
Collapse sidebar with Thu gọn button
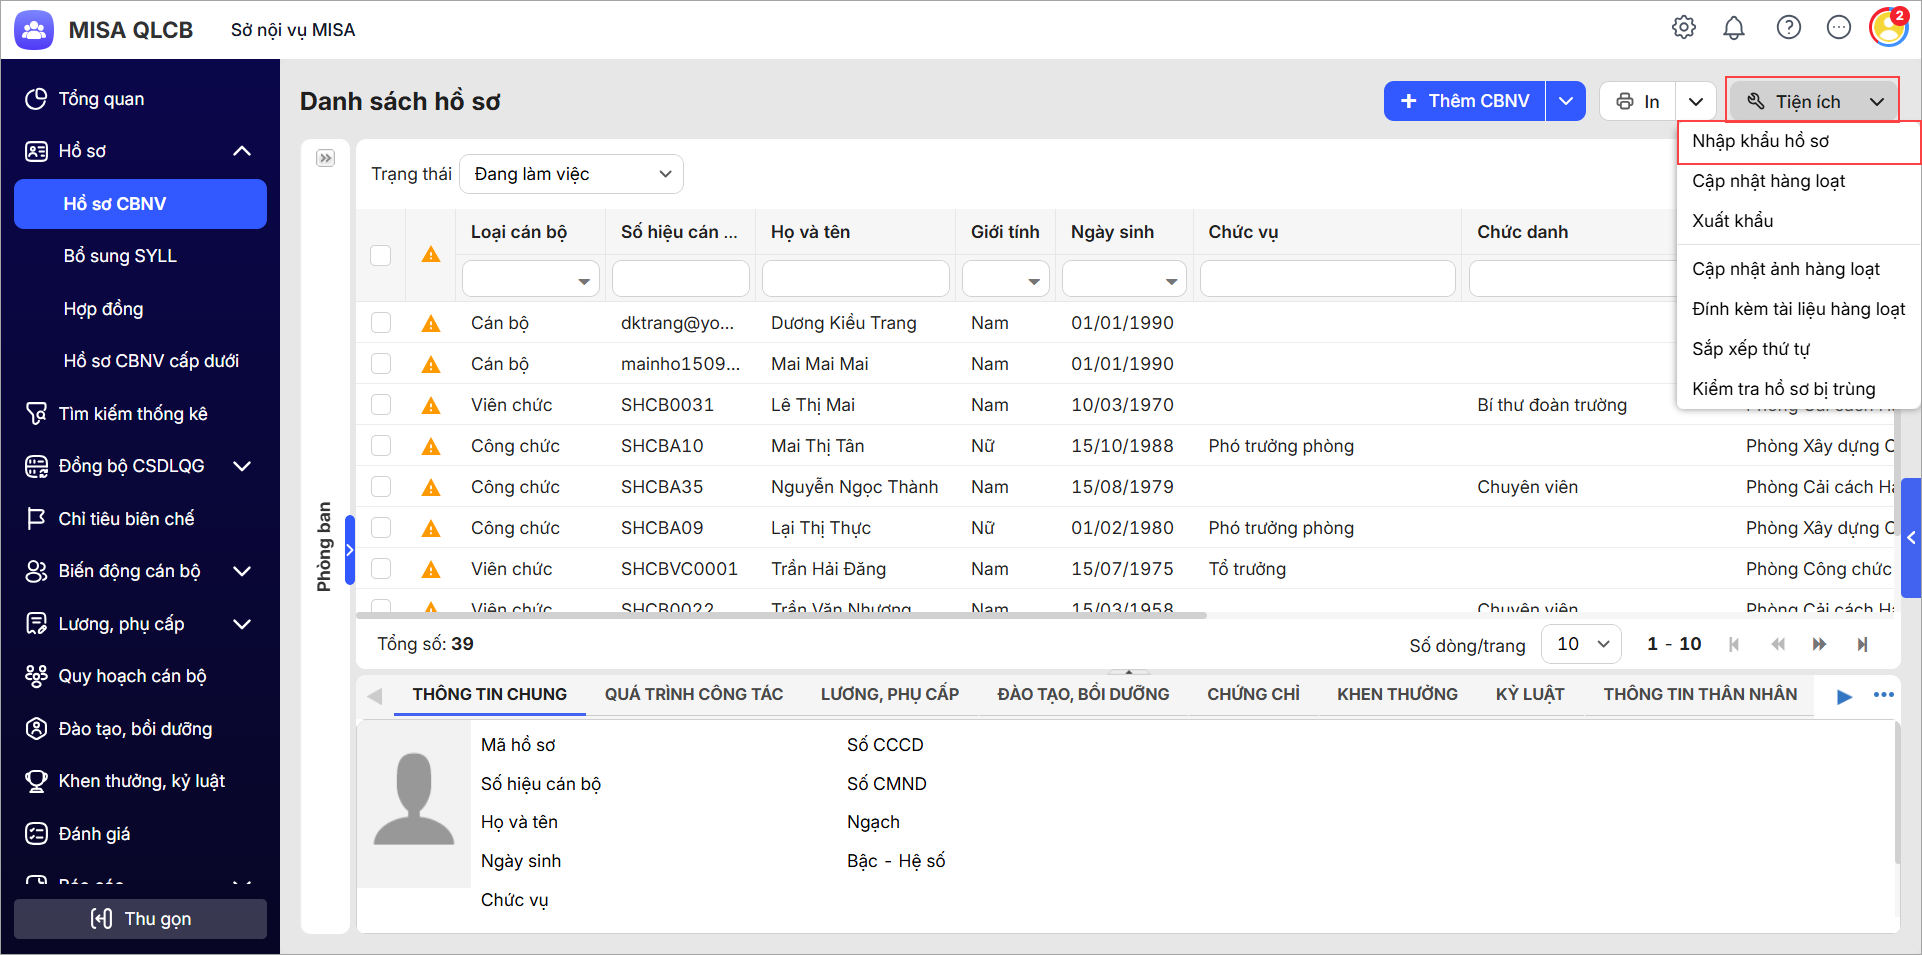click(140, 918)
